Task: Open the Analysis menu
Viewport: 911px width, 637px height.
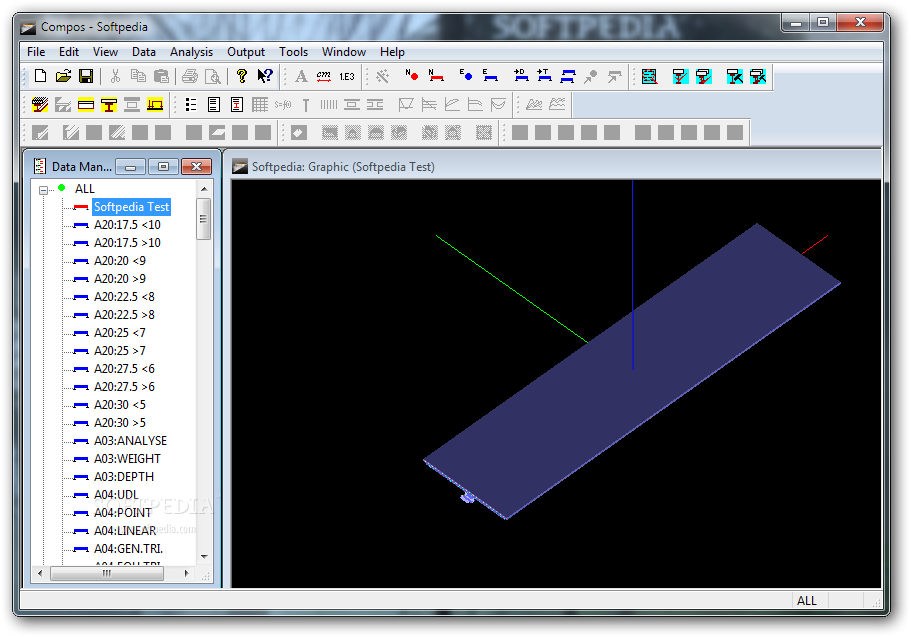Action: (x=191, y=52)
